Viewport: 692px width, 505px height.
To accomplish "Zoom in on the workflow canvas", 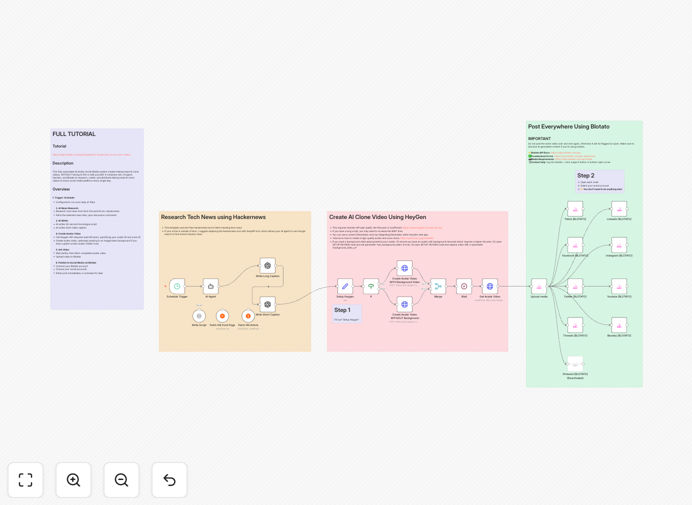I will coord(73,480).
